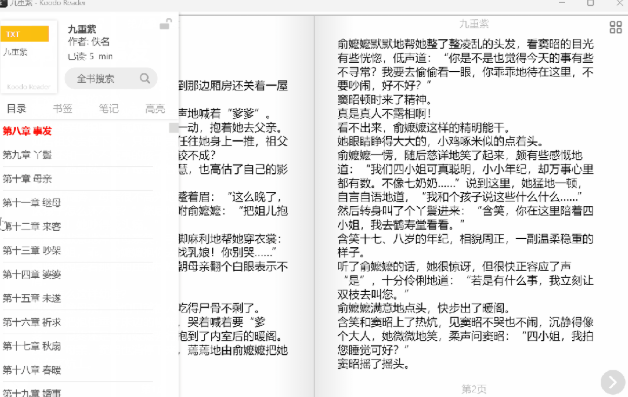Open chapter 第十三章 吵架

coord(32,250)
